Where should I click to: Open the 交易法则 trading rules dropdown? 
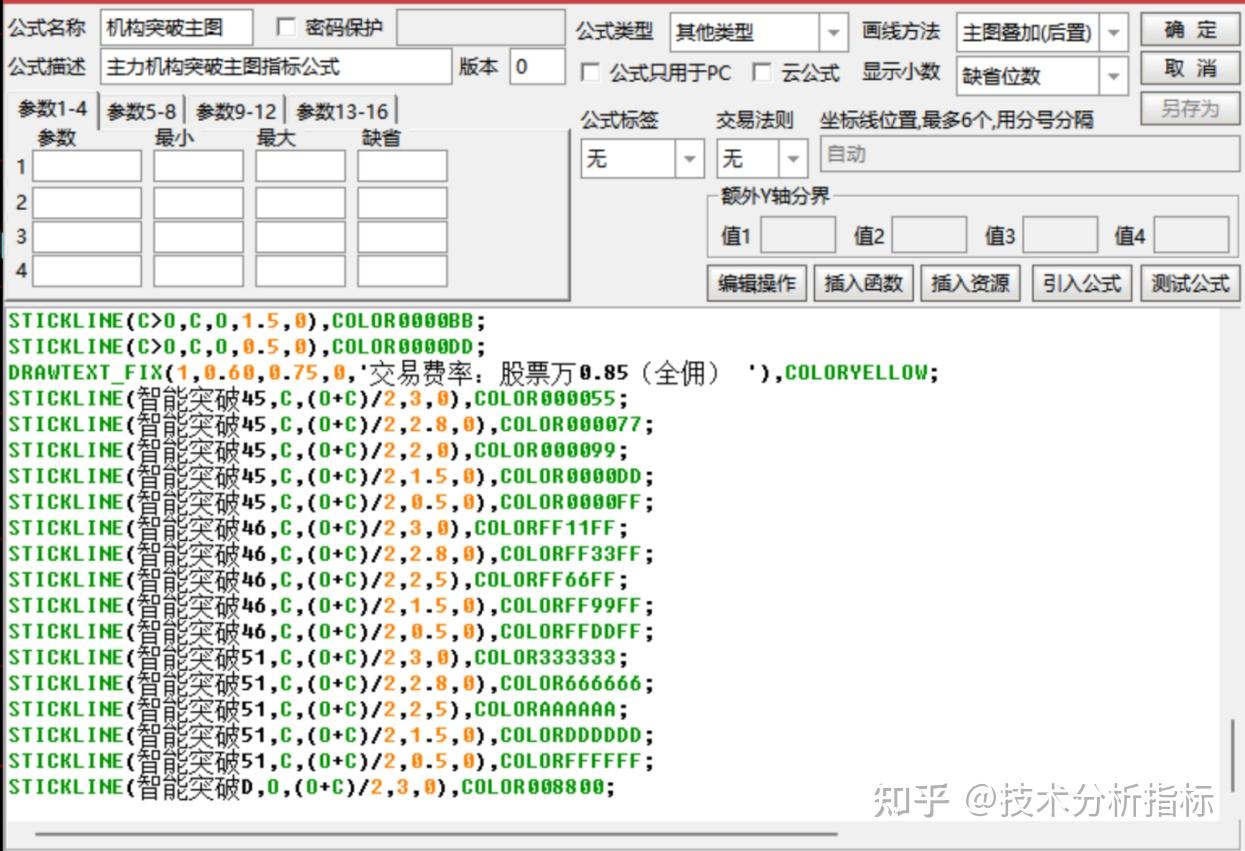(x=791, y=158)
